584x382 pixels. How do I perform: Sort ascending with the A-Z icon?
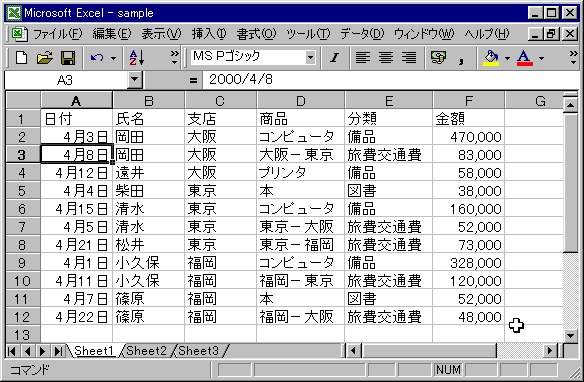[137, 58]
